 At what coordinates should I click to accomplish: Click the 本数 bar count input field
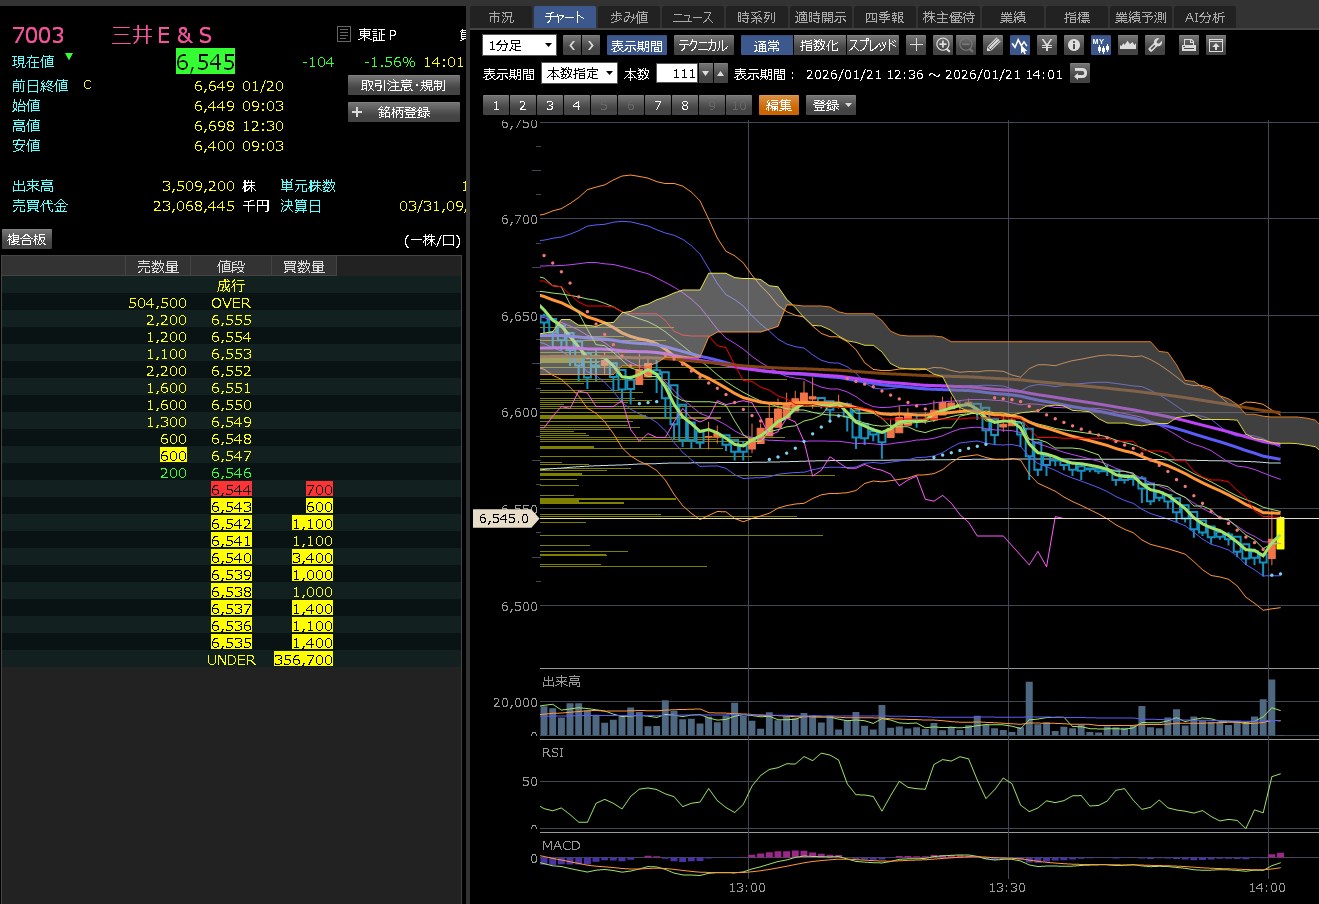click(677, 74)
